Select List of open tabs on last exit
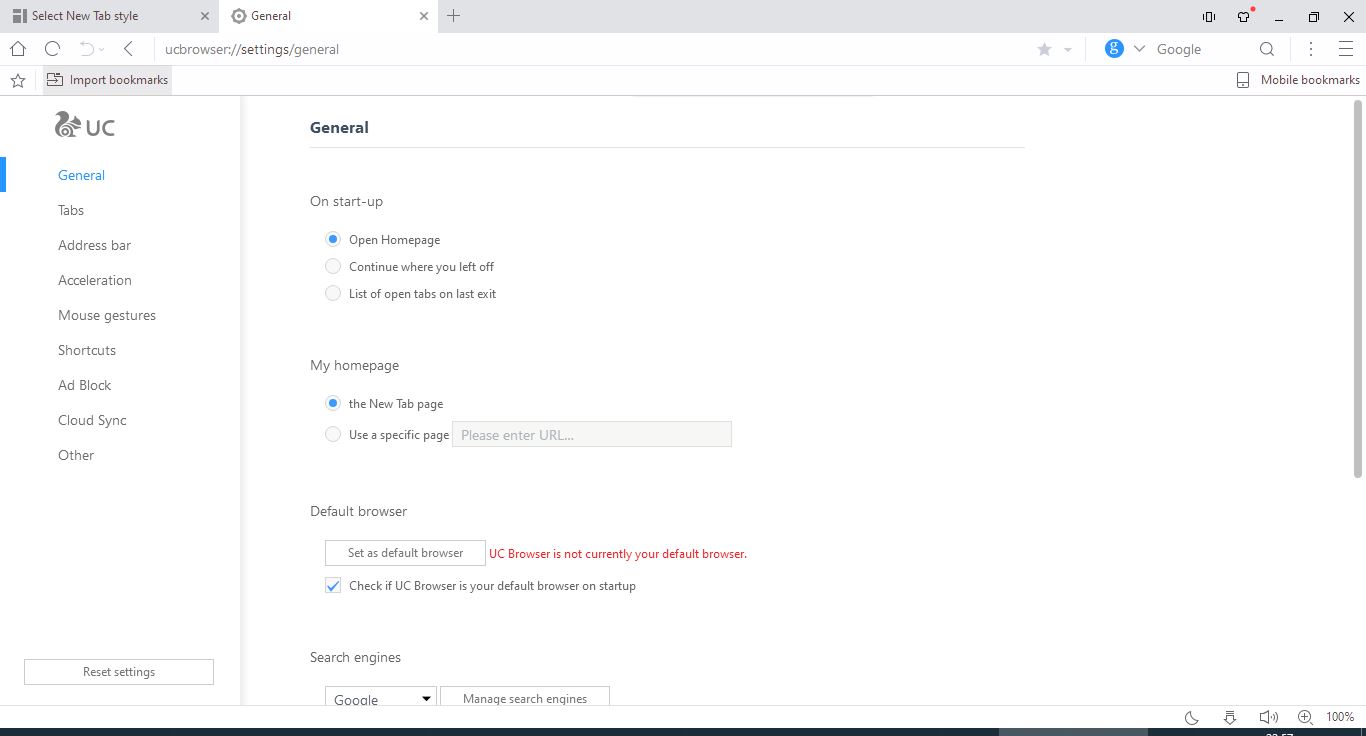The image size is (1366, 736). (333, 294)
